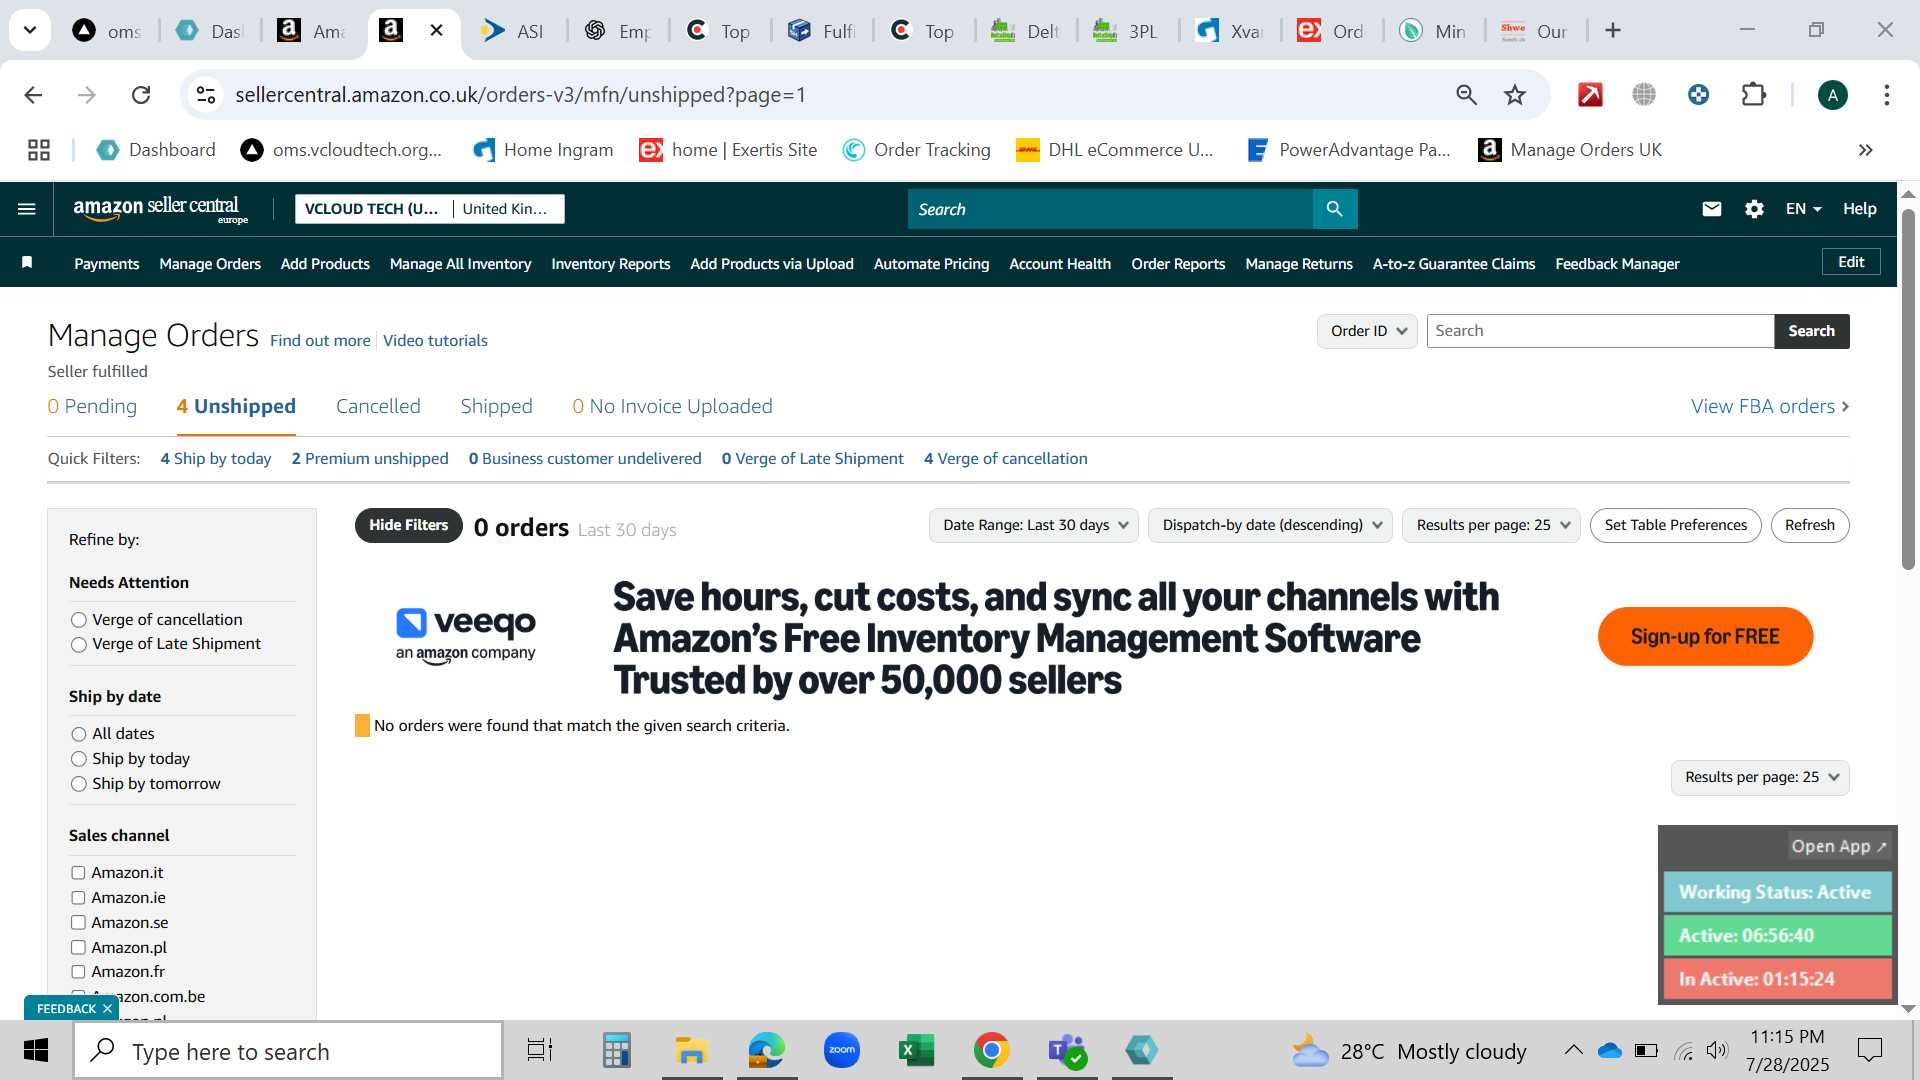Screen dimensions: 1920x1080
Task: Open Set Table Preferences
Action: [x=1676, y=525]
